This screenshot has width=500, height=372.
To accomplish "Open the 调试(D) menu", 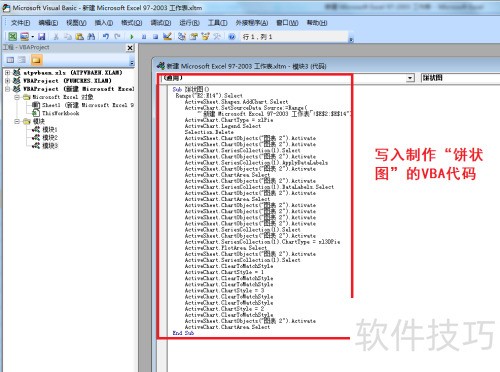I will 161,23.
